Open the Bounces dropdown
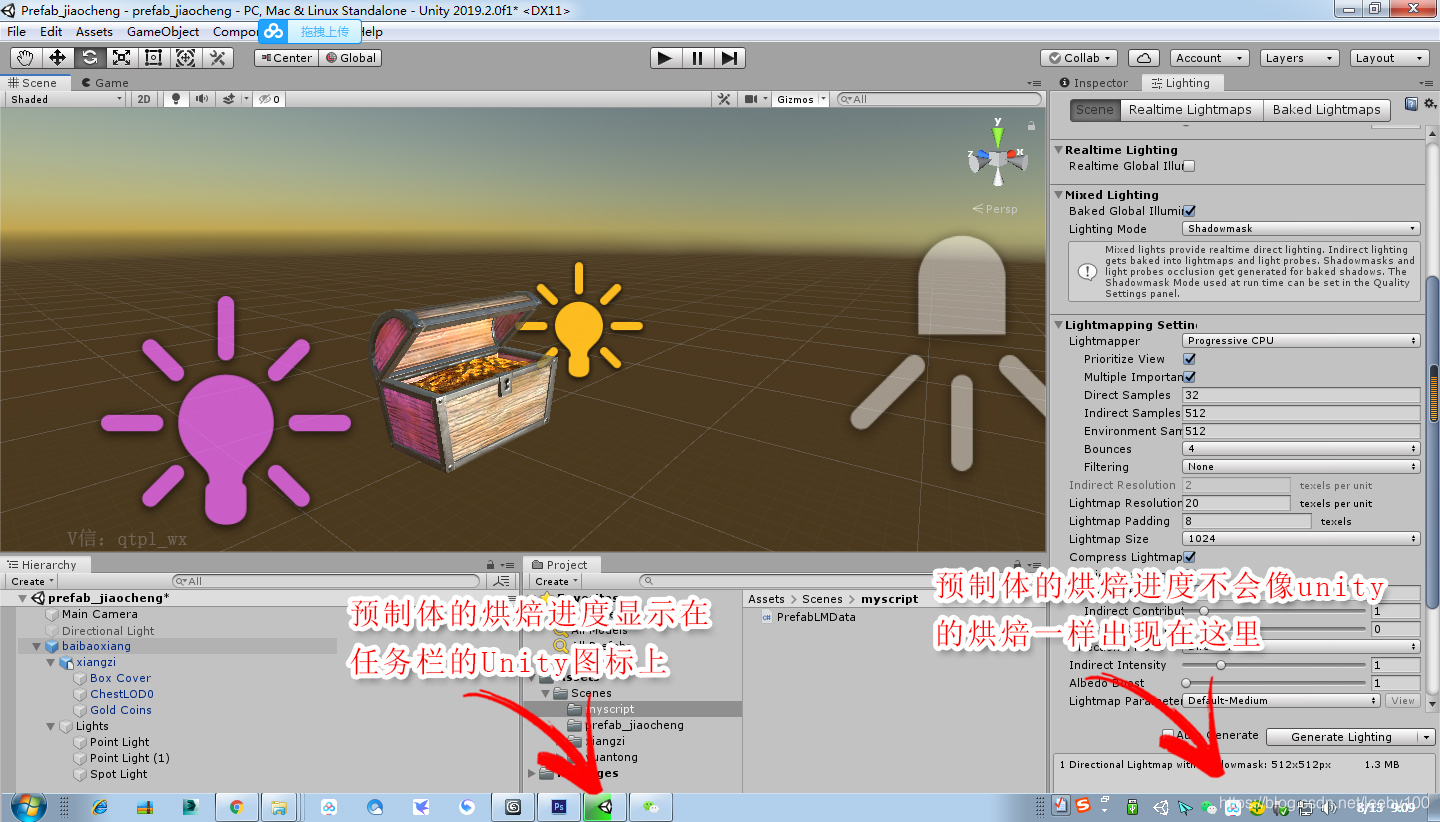 tap(1301, 449)
